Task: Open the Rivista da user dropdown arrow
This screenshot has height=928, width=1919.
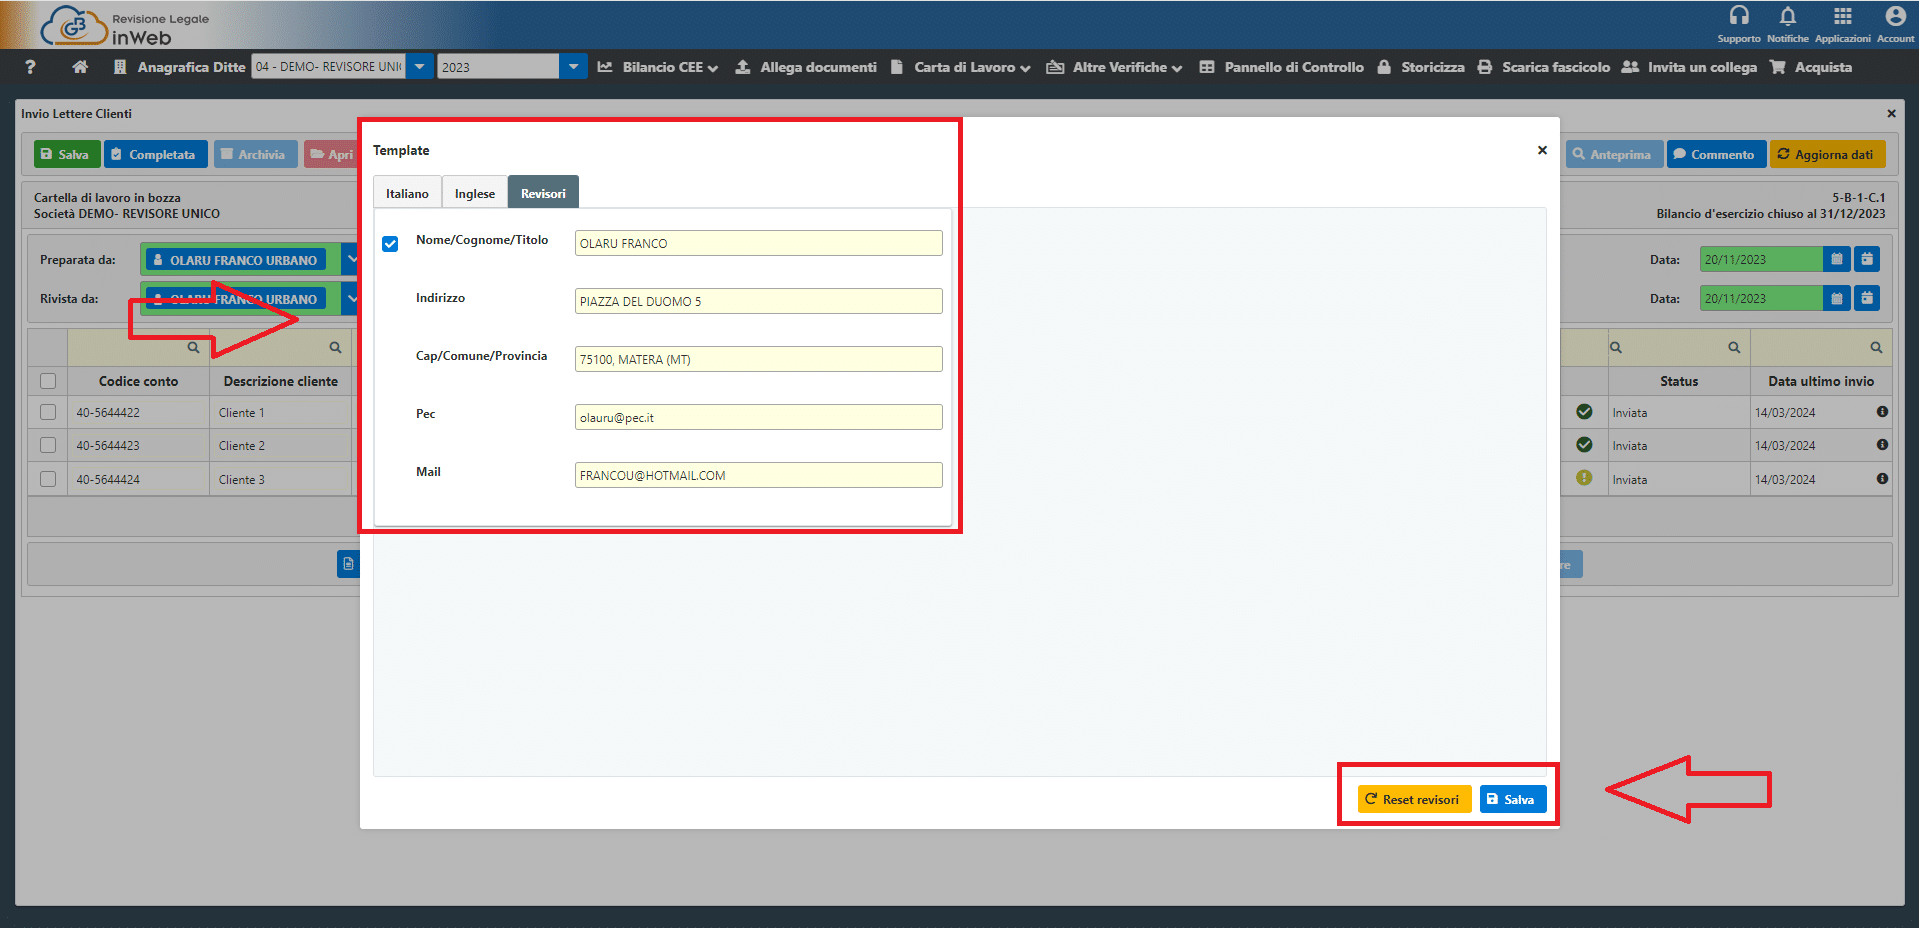Action: coord(350,298)
